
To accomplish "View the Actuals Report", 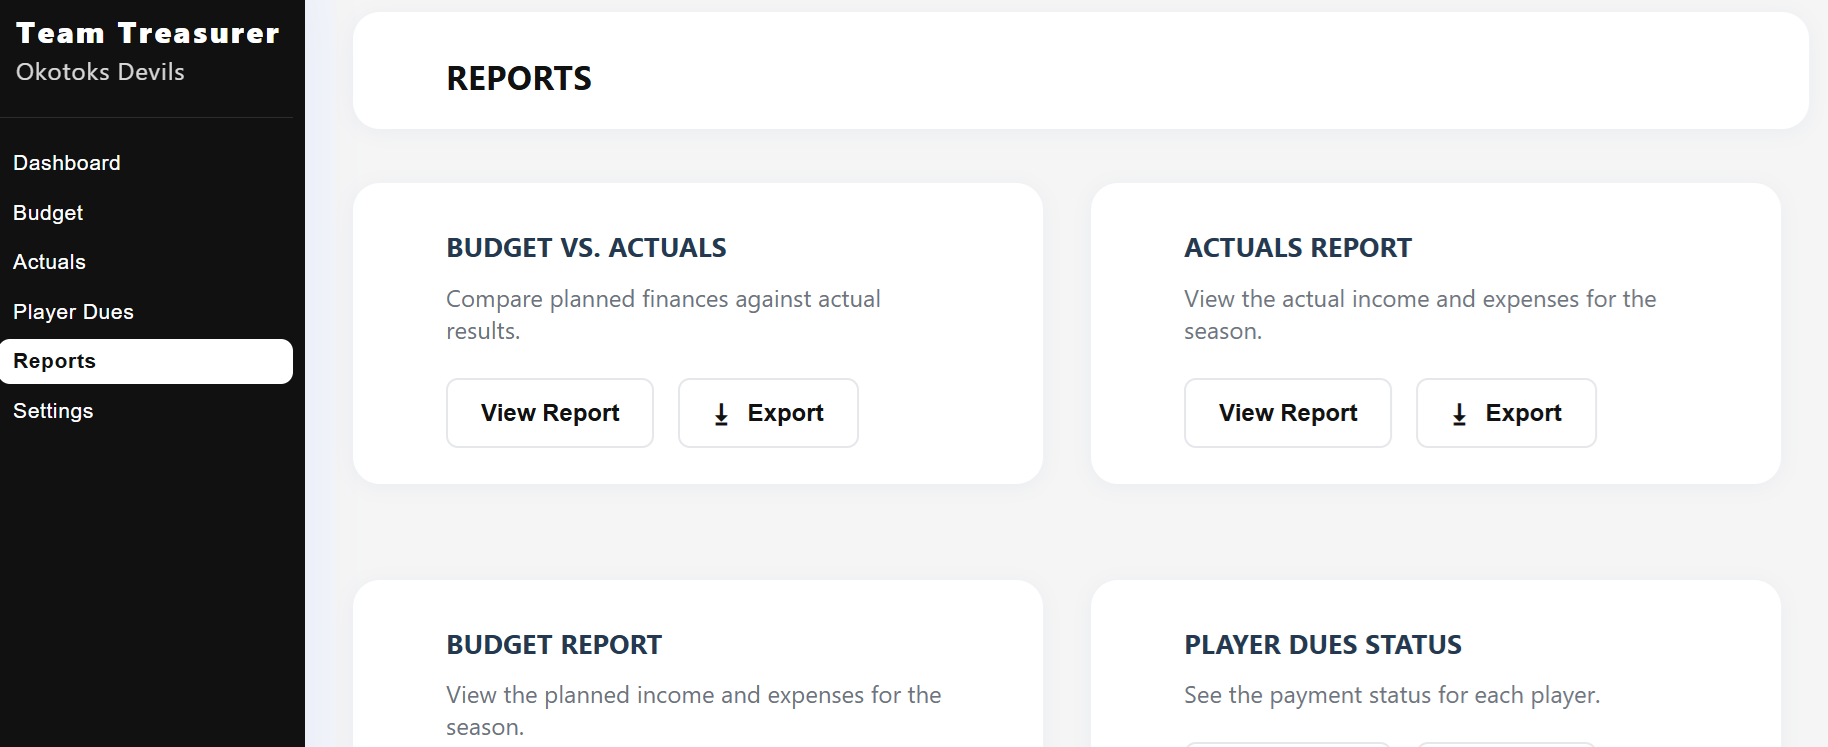I will (x=1287, y=413).
